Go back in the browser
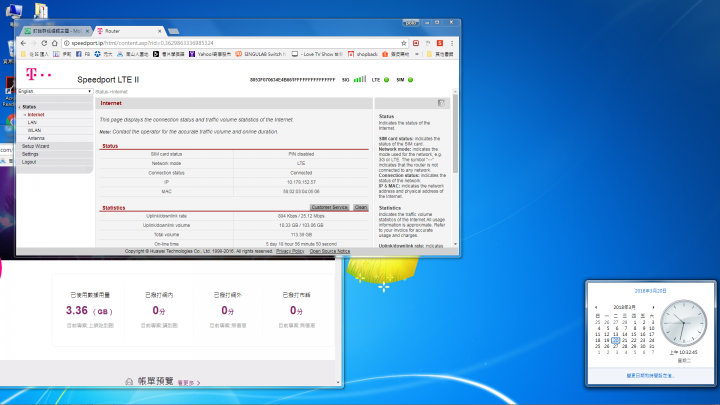This screenshot has width=720, height=405. click(x=23, y=43)
